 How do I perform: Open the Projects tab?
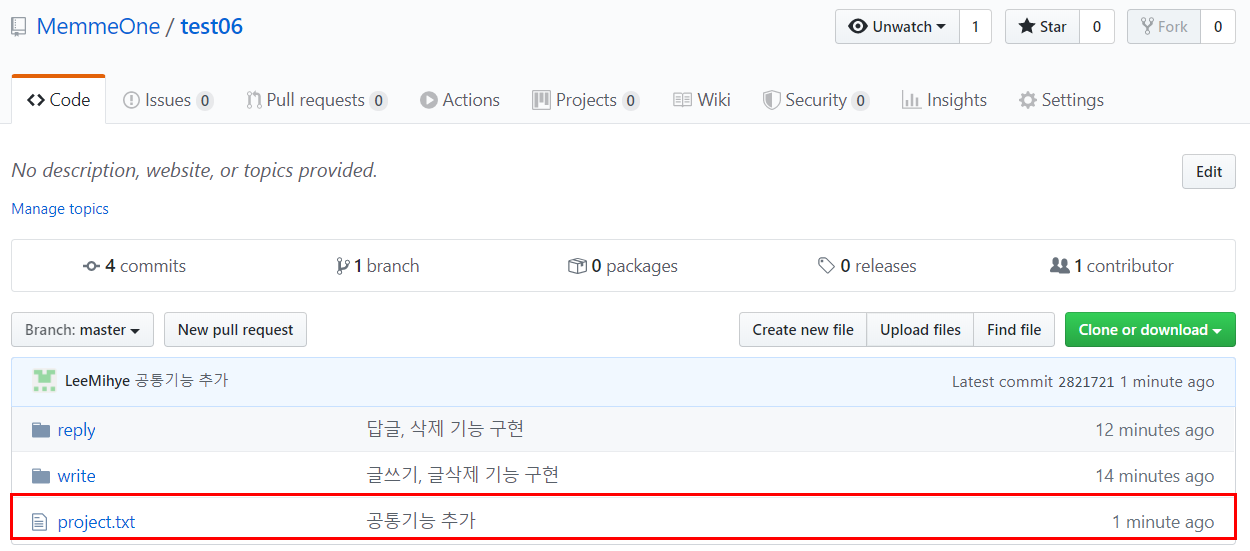pos(586,100)
